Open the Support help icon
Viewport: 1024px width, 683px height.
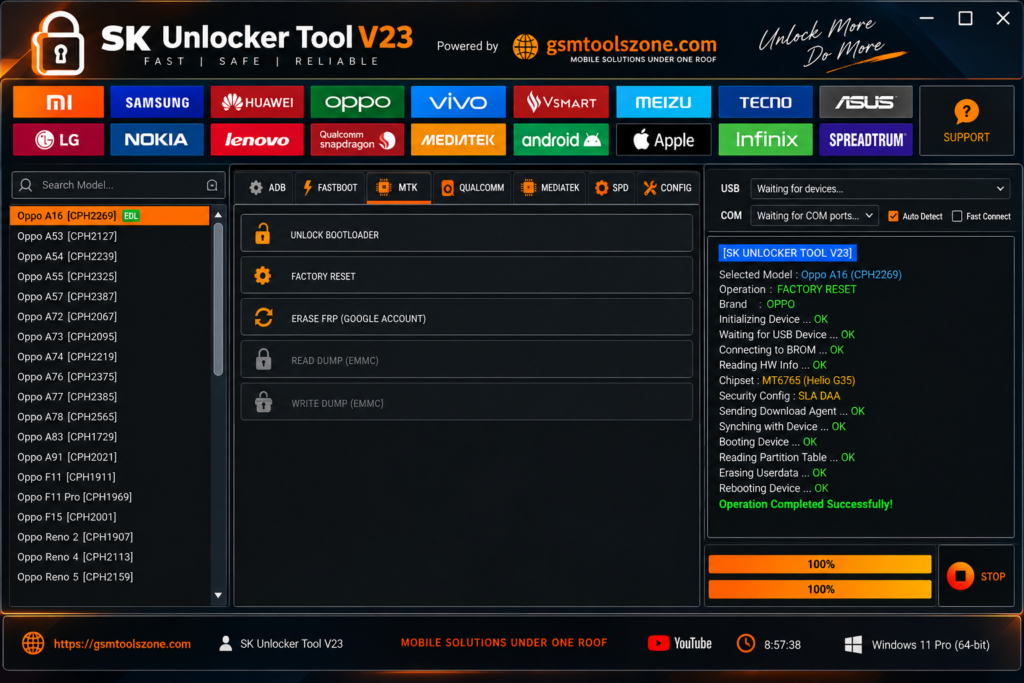[x=966, y=112]
